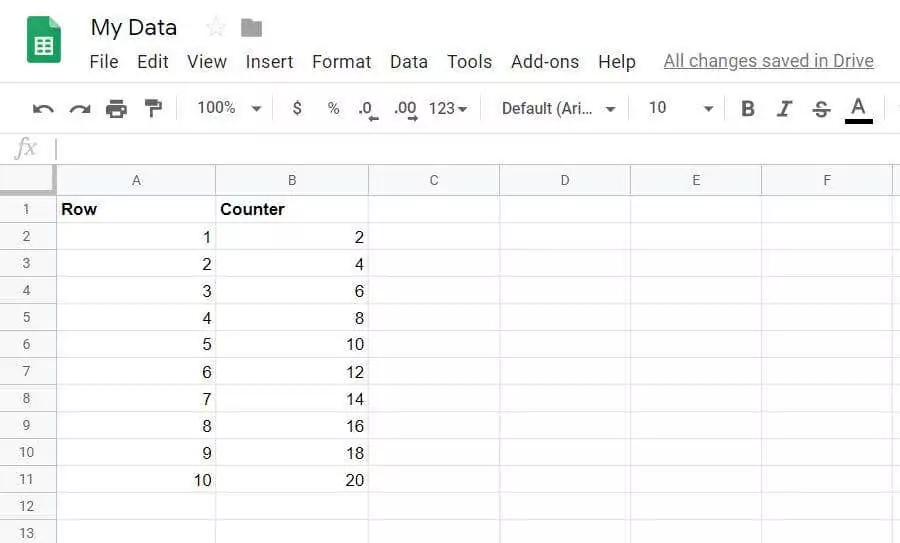900x543 pixels.
Task: Select the paint format roller icon
Action: coord(153,108)
